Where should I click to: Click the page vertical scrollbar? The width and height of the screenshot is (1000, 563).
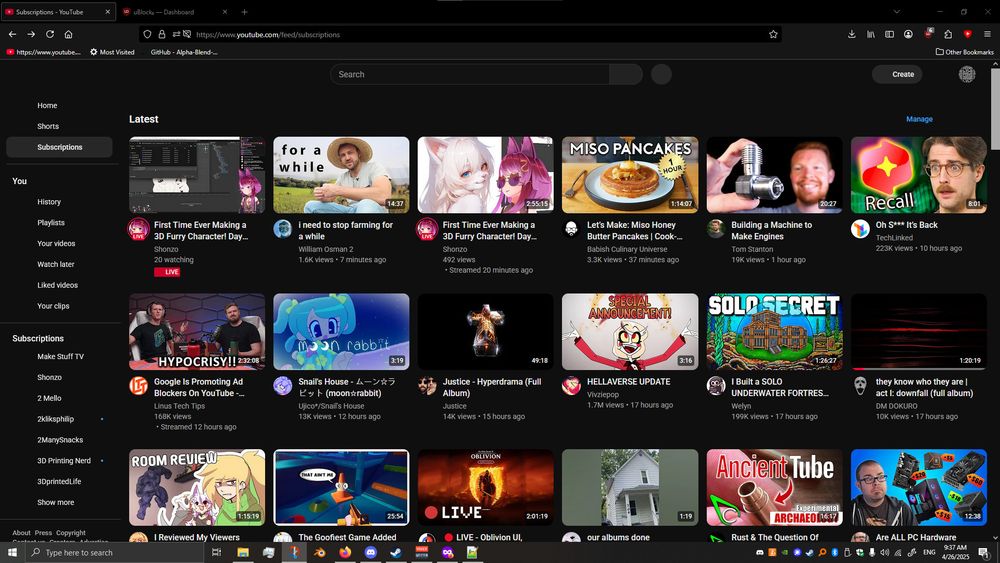pyautogui.click(x=995, y=108)
